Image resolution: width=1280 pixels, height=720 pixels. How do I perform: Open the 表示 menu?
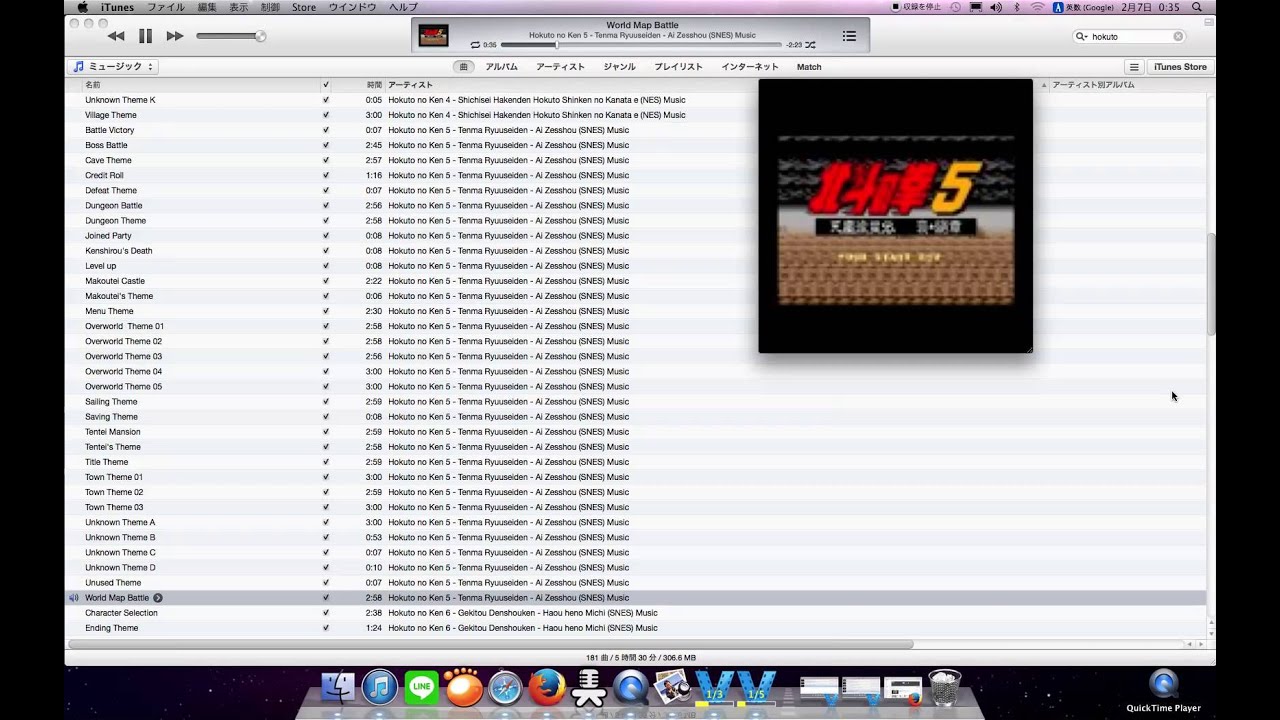coord(239,7)
